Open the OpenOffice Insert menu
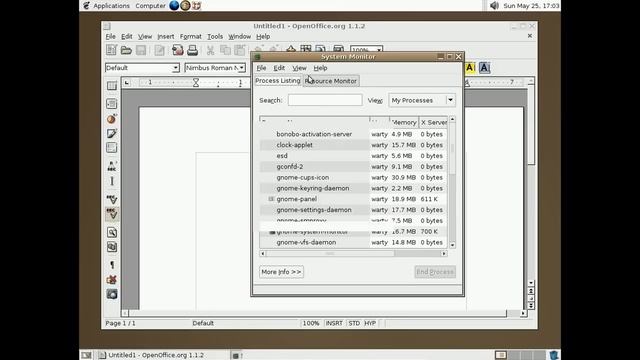640x360 pixels. click(x=166, y=36)
